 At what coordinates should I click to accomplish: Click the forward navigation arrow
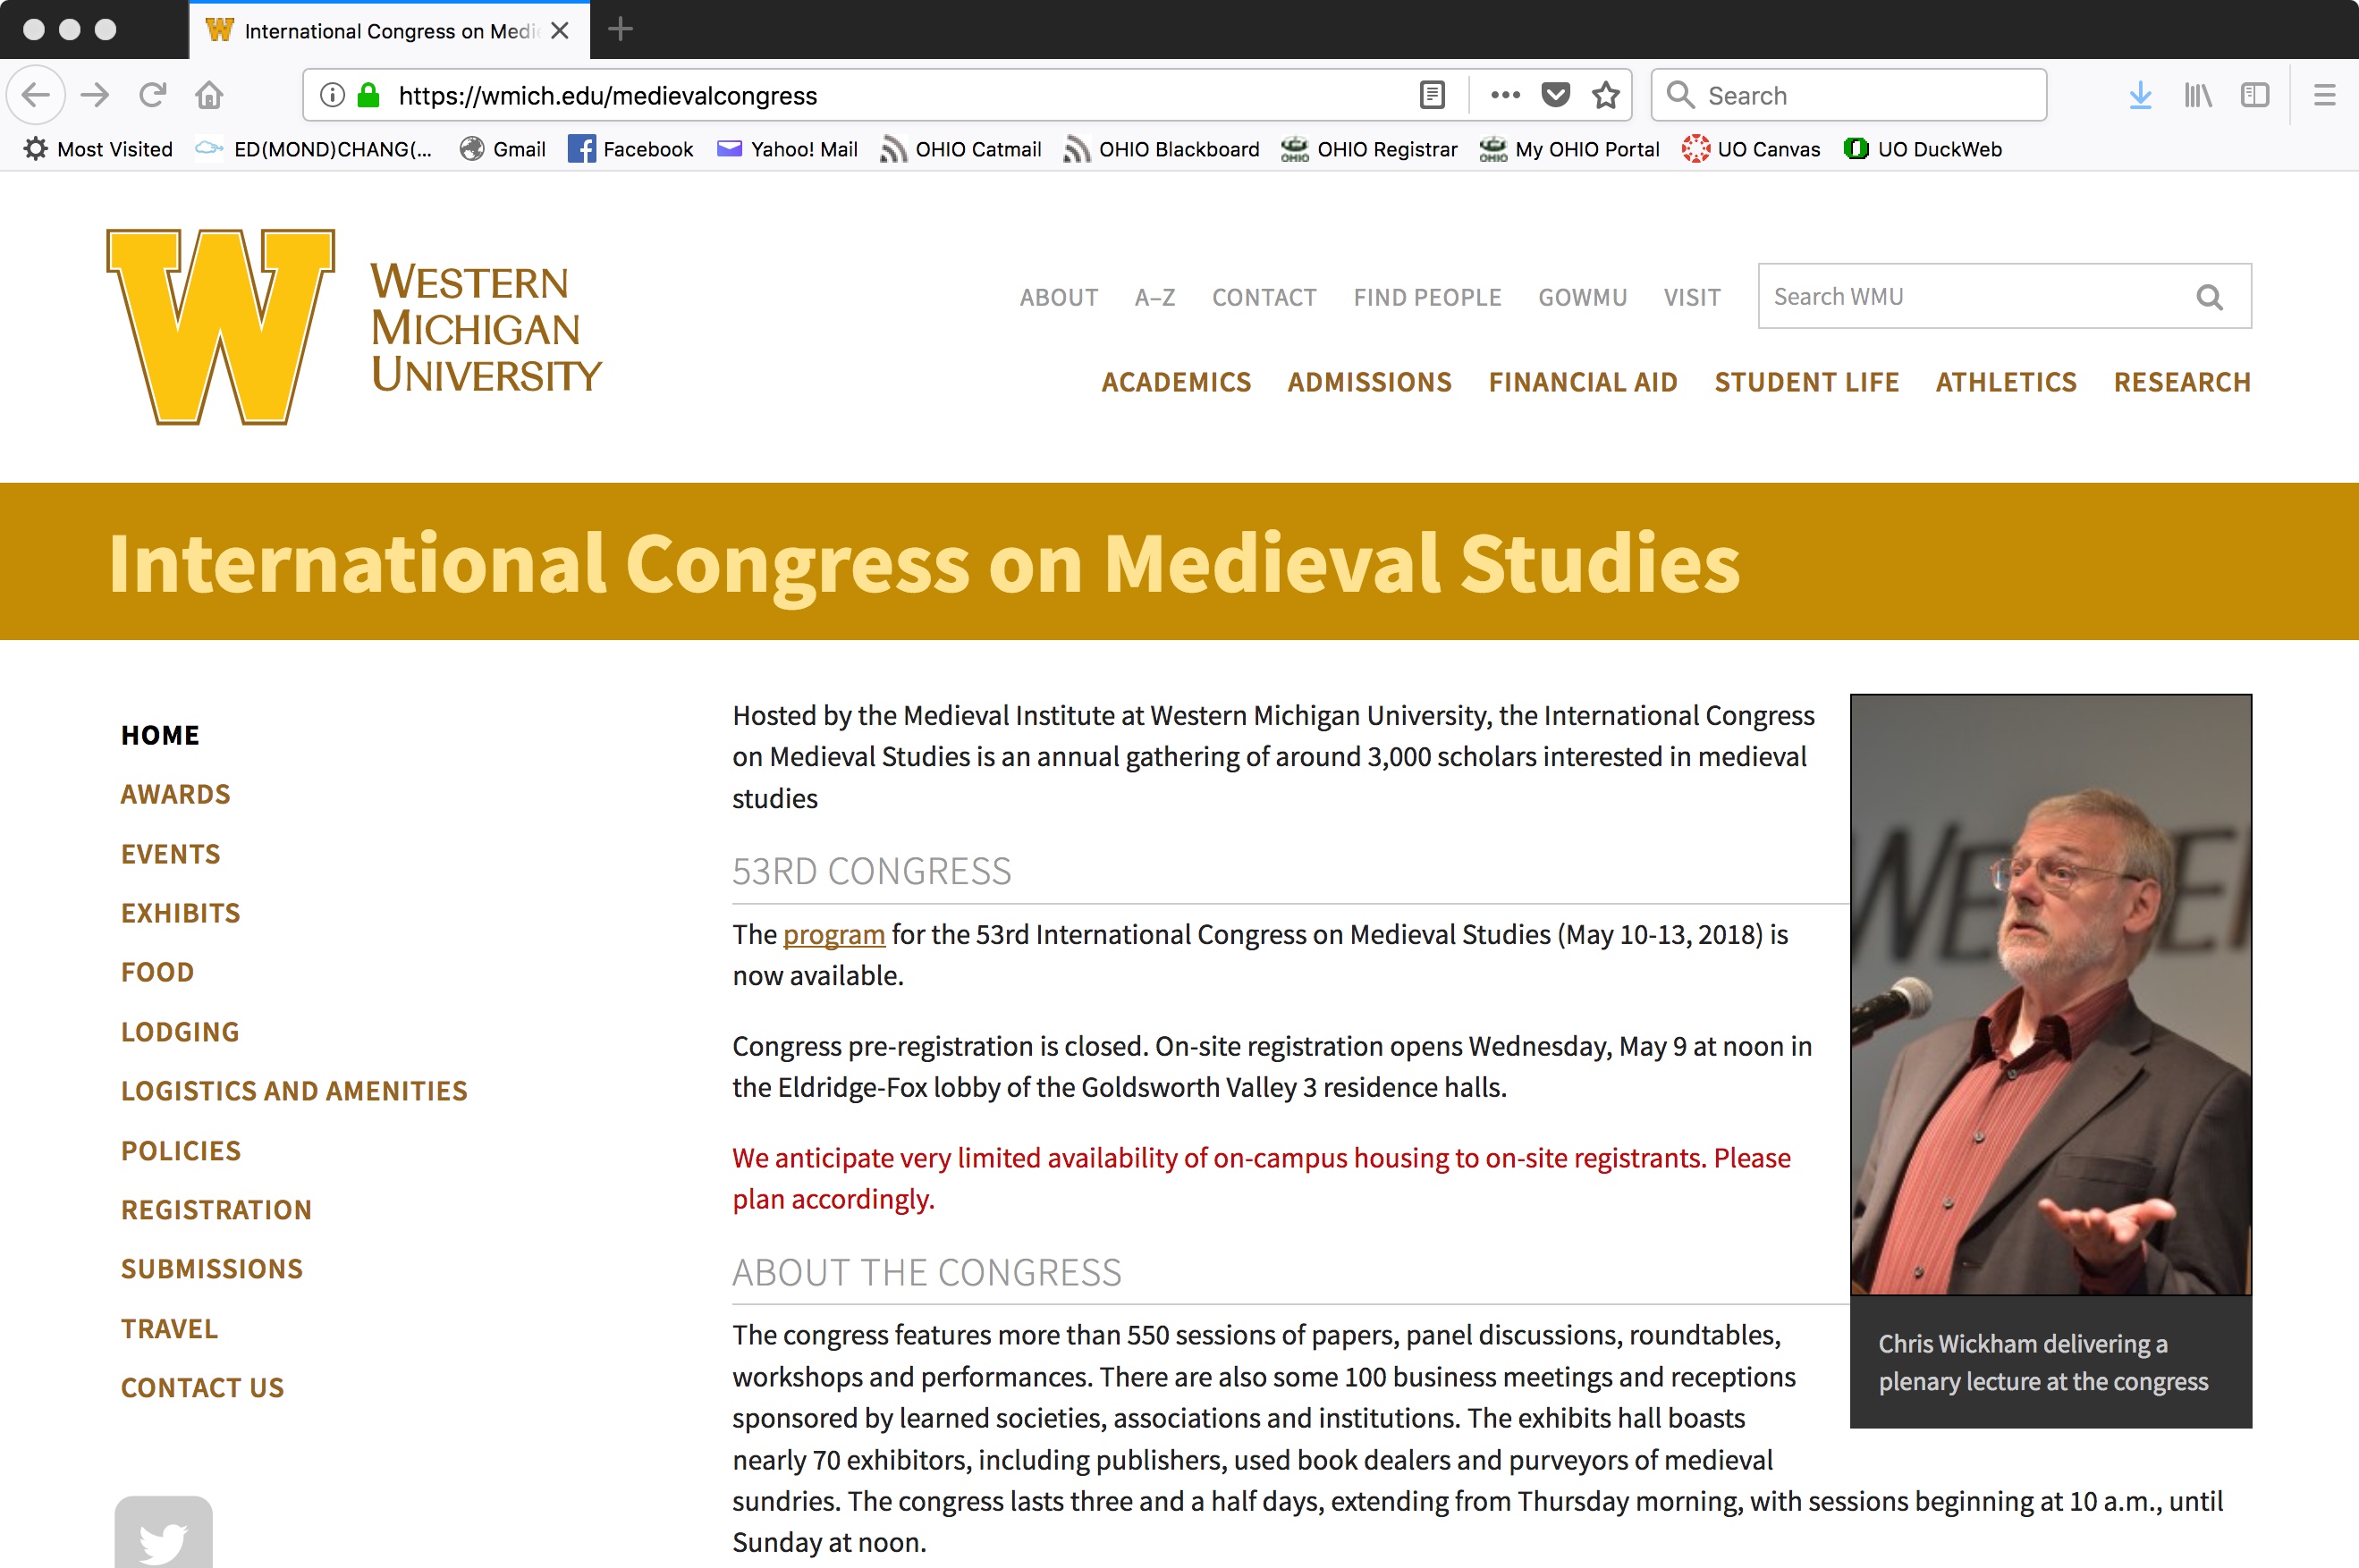95,95
